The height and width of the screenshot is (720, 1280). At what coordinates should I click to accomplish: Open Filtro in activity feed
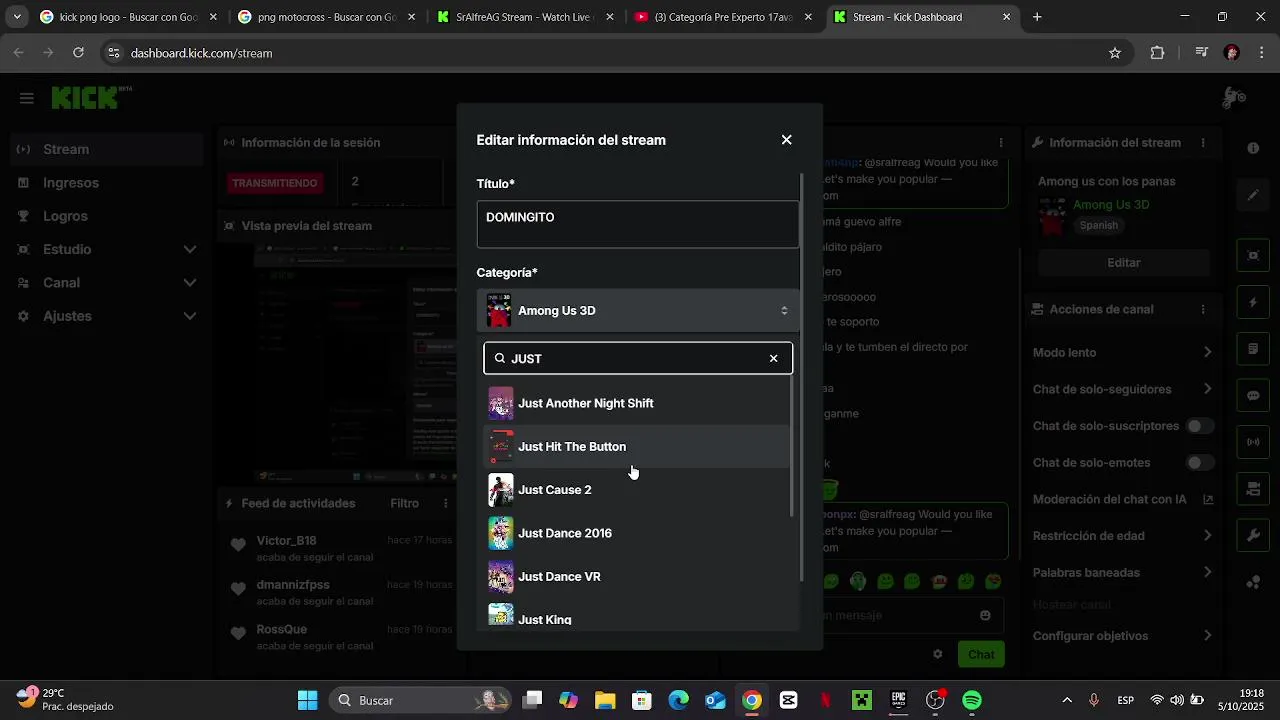(405, 503)
